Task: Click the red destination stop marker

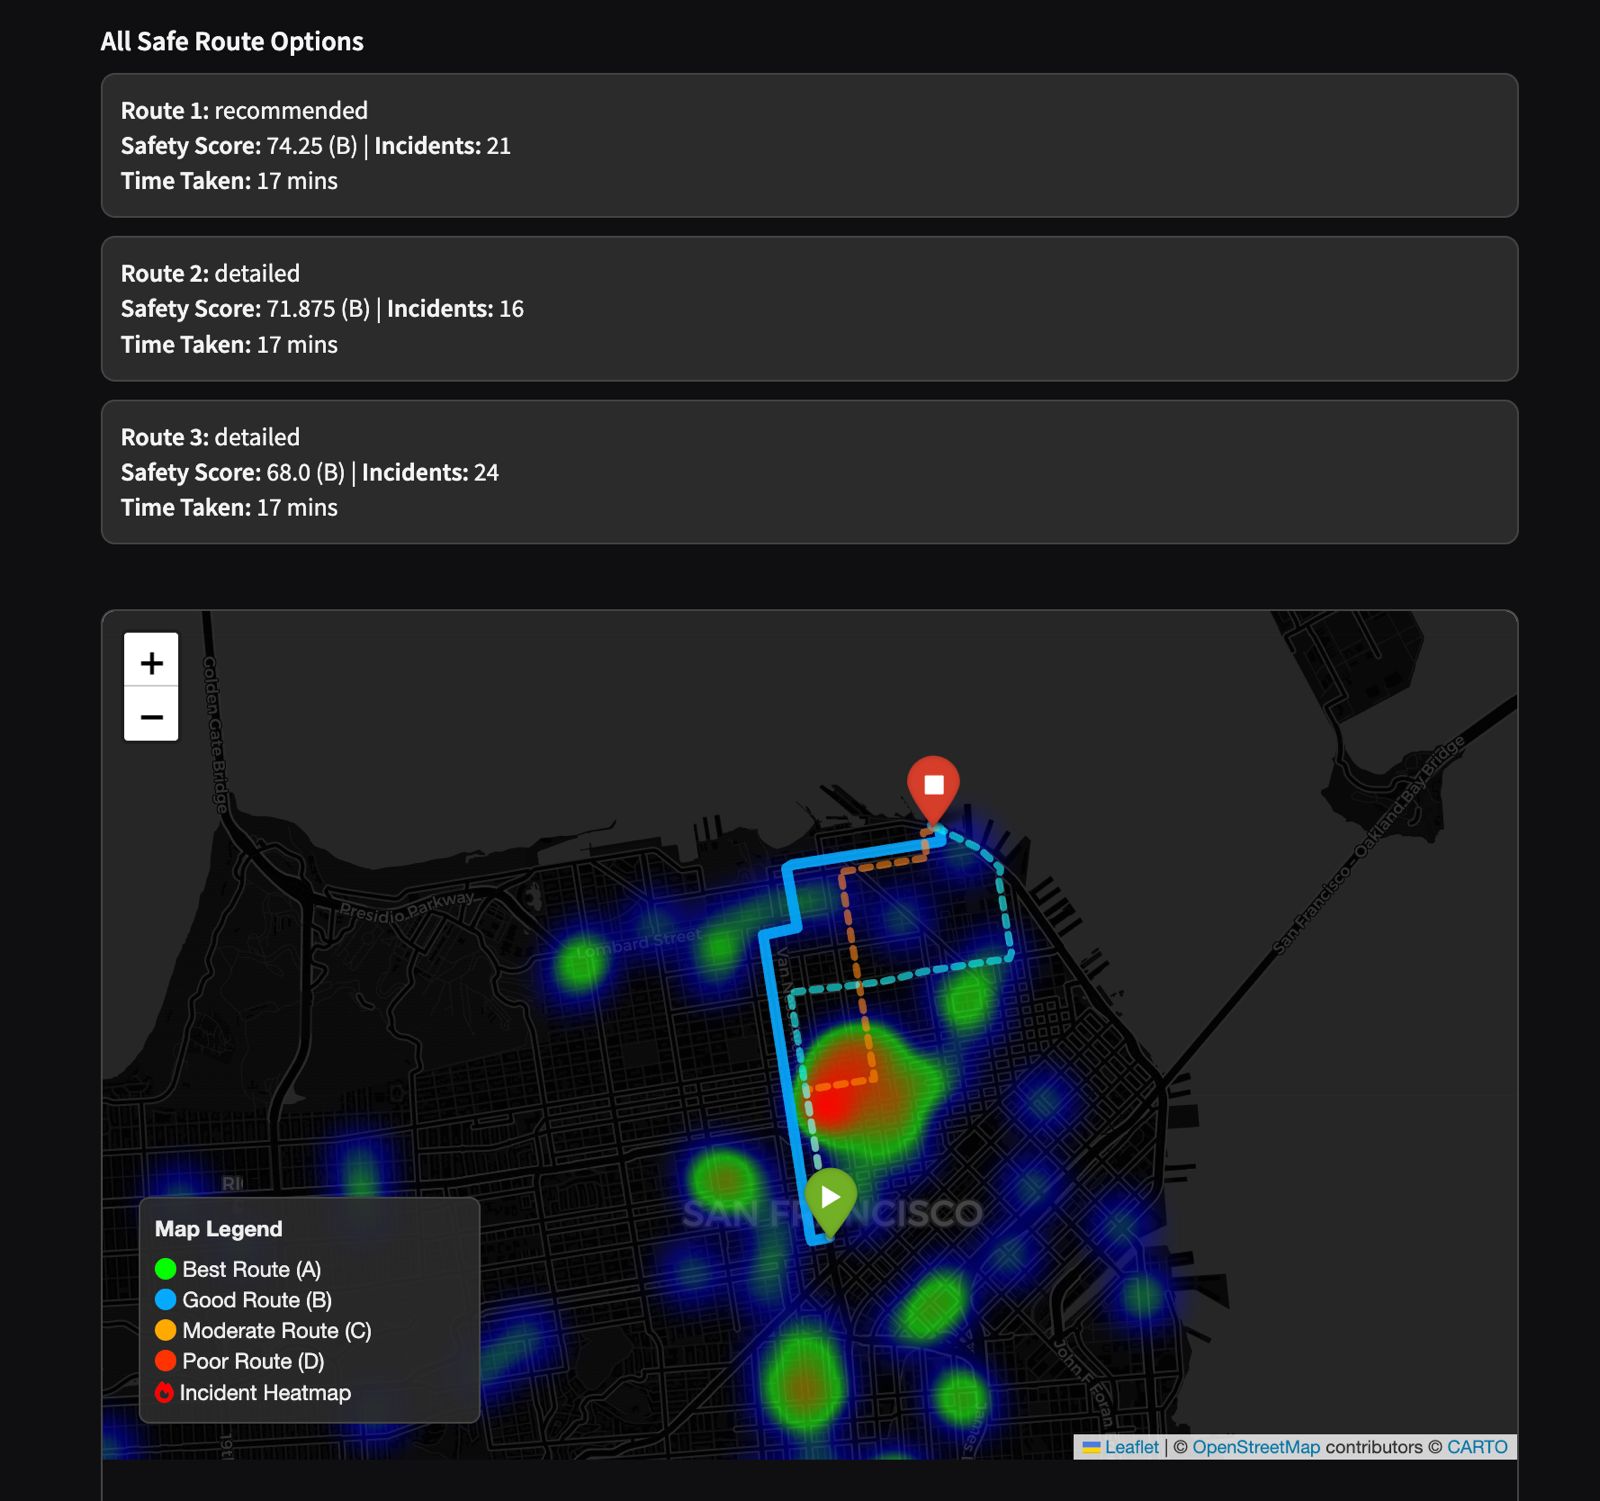Action: (933, 788)
